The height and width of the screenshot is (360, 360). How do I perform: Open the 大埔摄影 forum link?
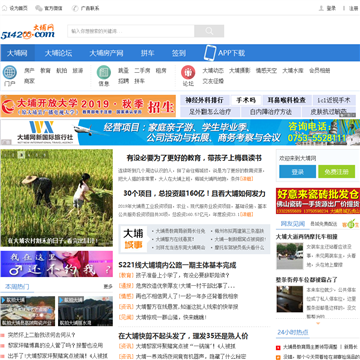tap(240, 71)
